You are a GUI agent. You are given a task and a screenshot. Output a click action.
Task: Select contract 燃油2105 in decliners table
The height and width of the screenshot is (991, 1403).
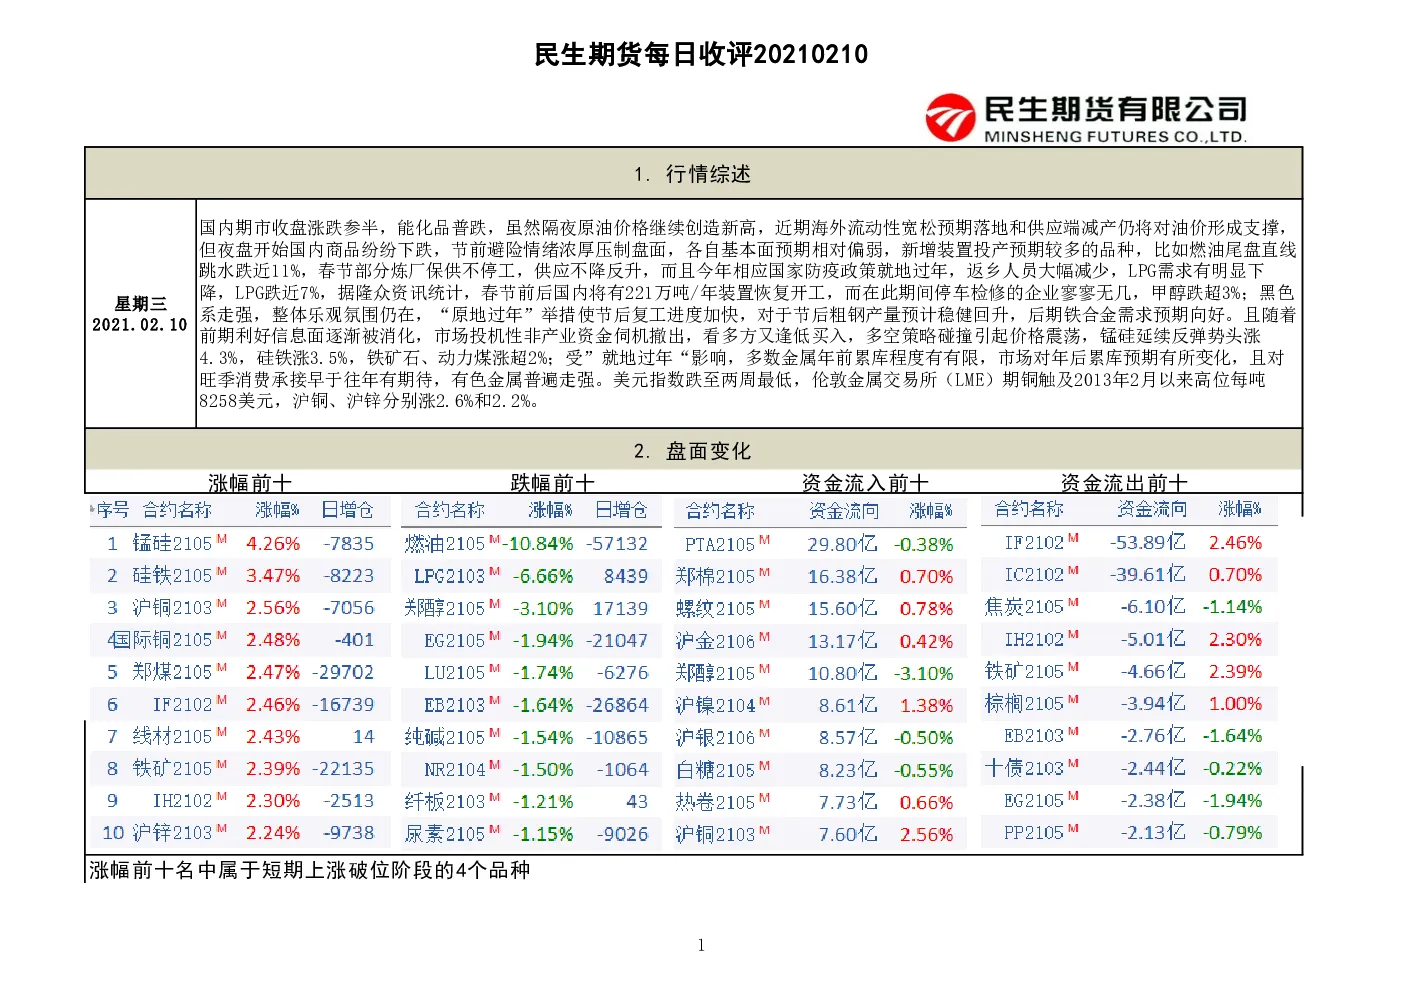(x=445, y=544)
